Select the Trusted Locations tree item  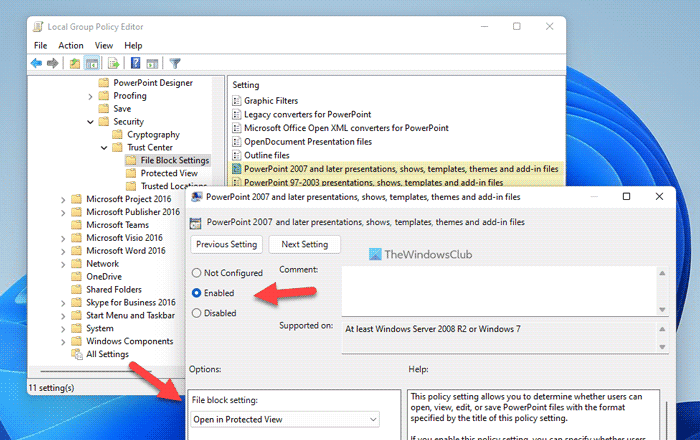(x=174, y=186)
